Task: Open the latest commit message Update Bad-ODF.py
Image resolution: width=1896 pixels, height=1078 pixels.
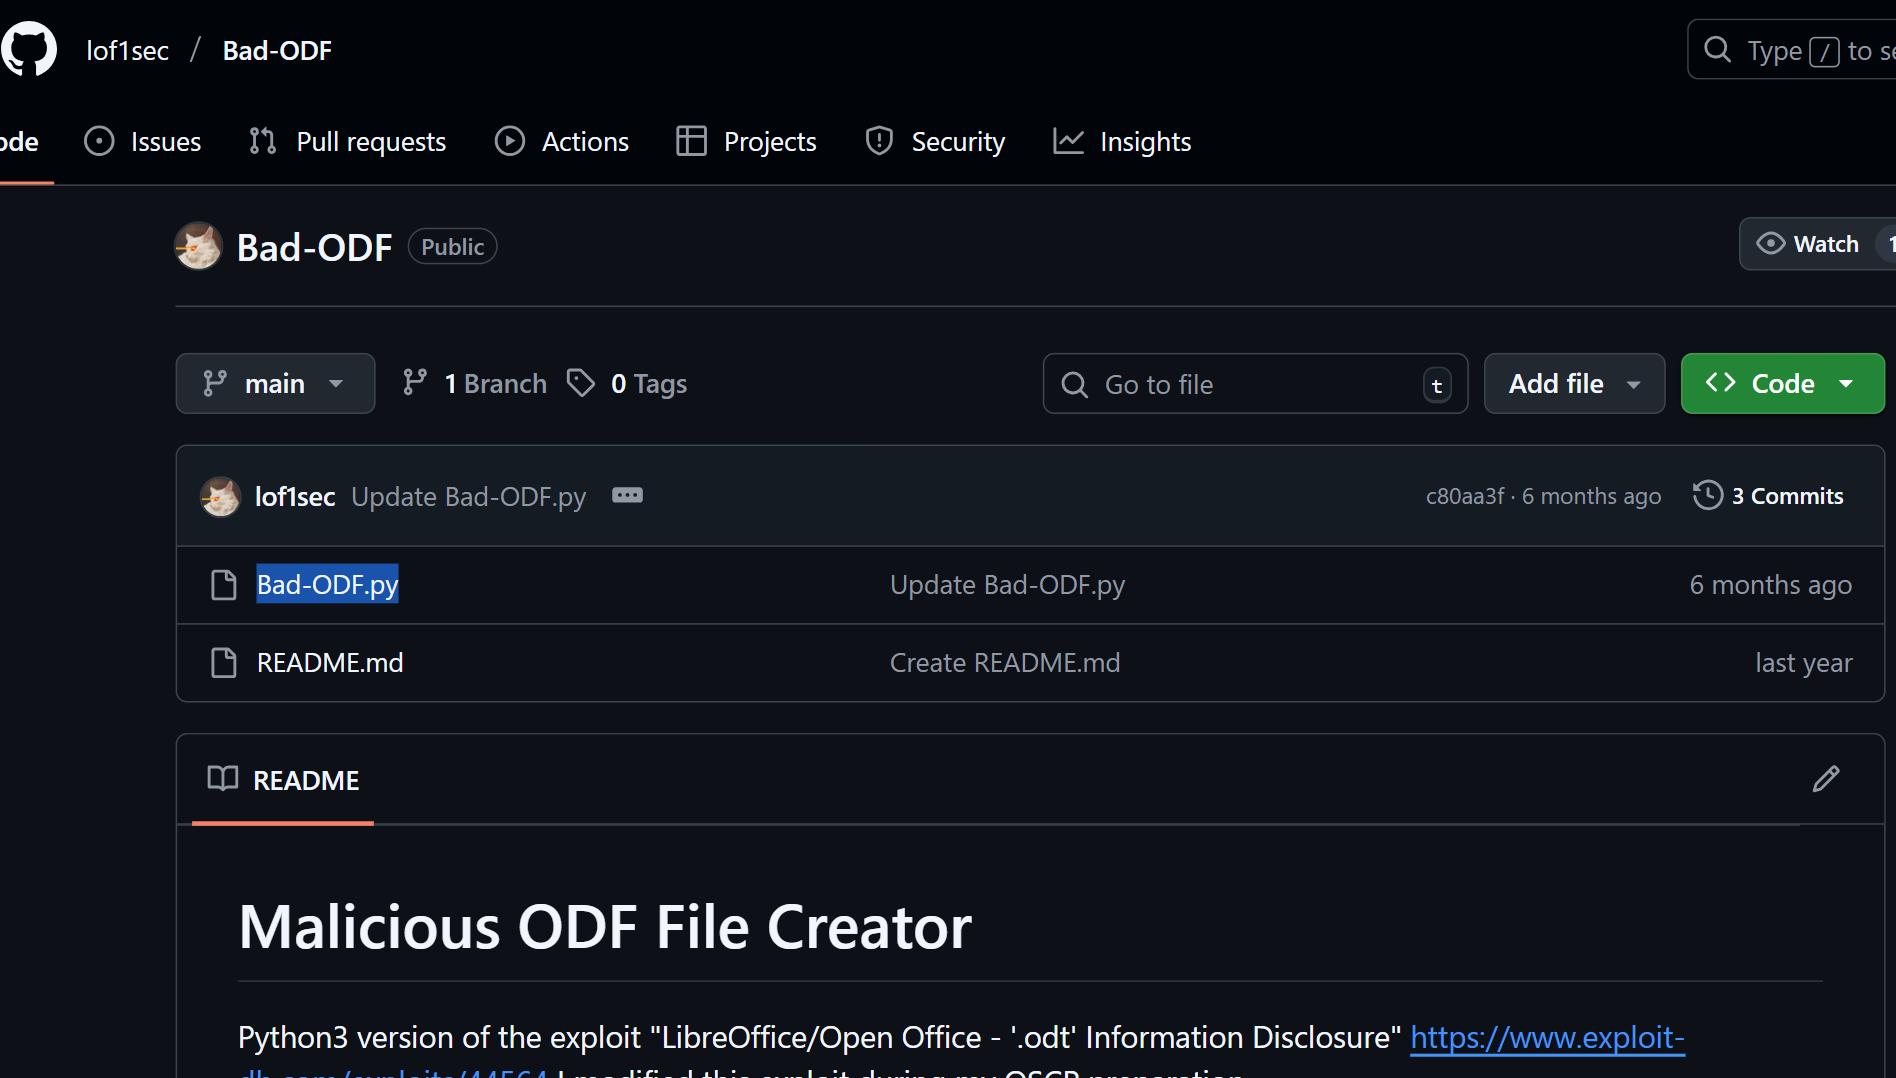Action: coord(469,496)
